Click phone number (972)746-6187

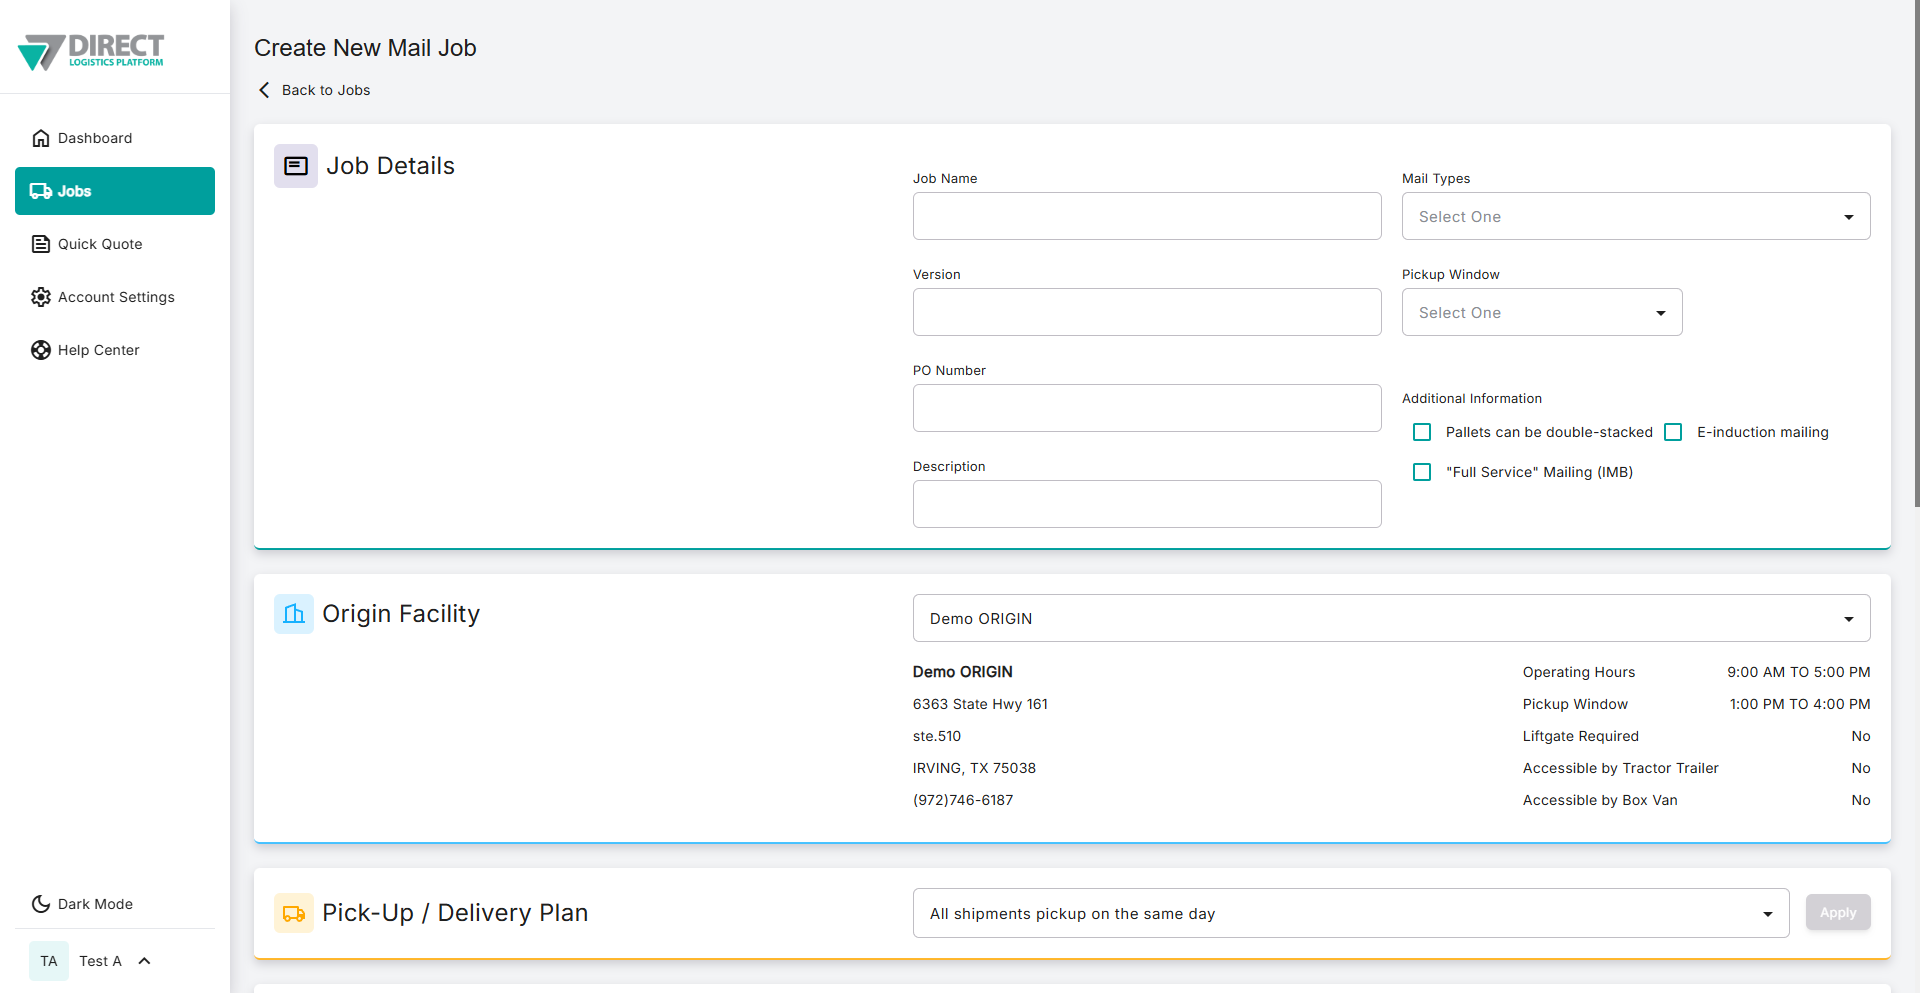point(963,800)
